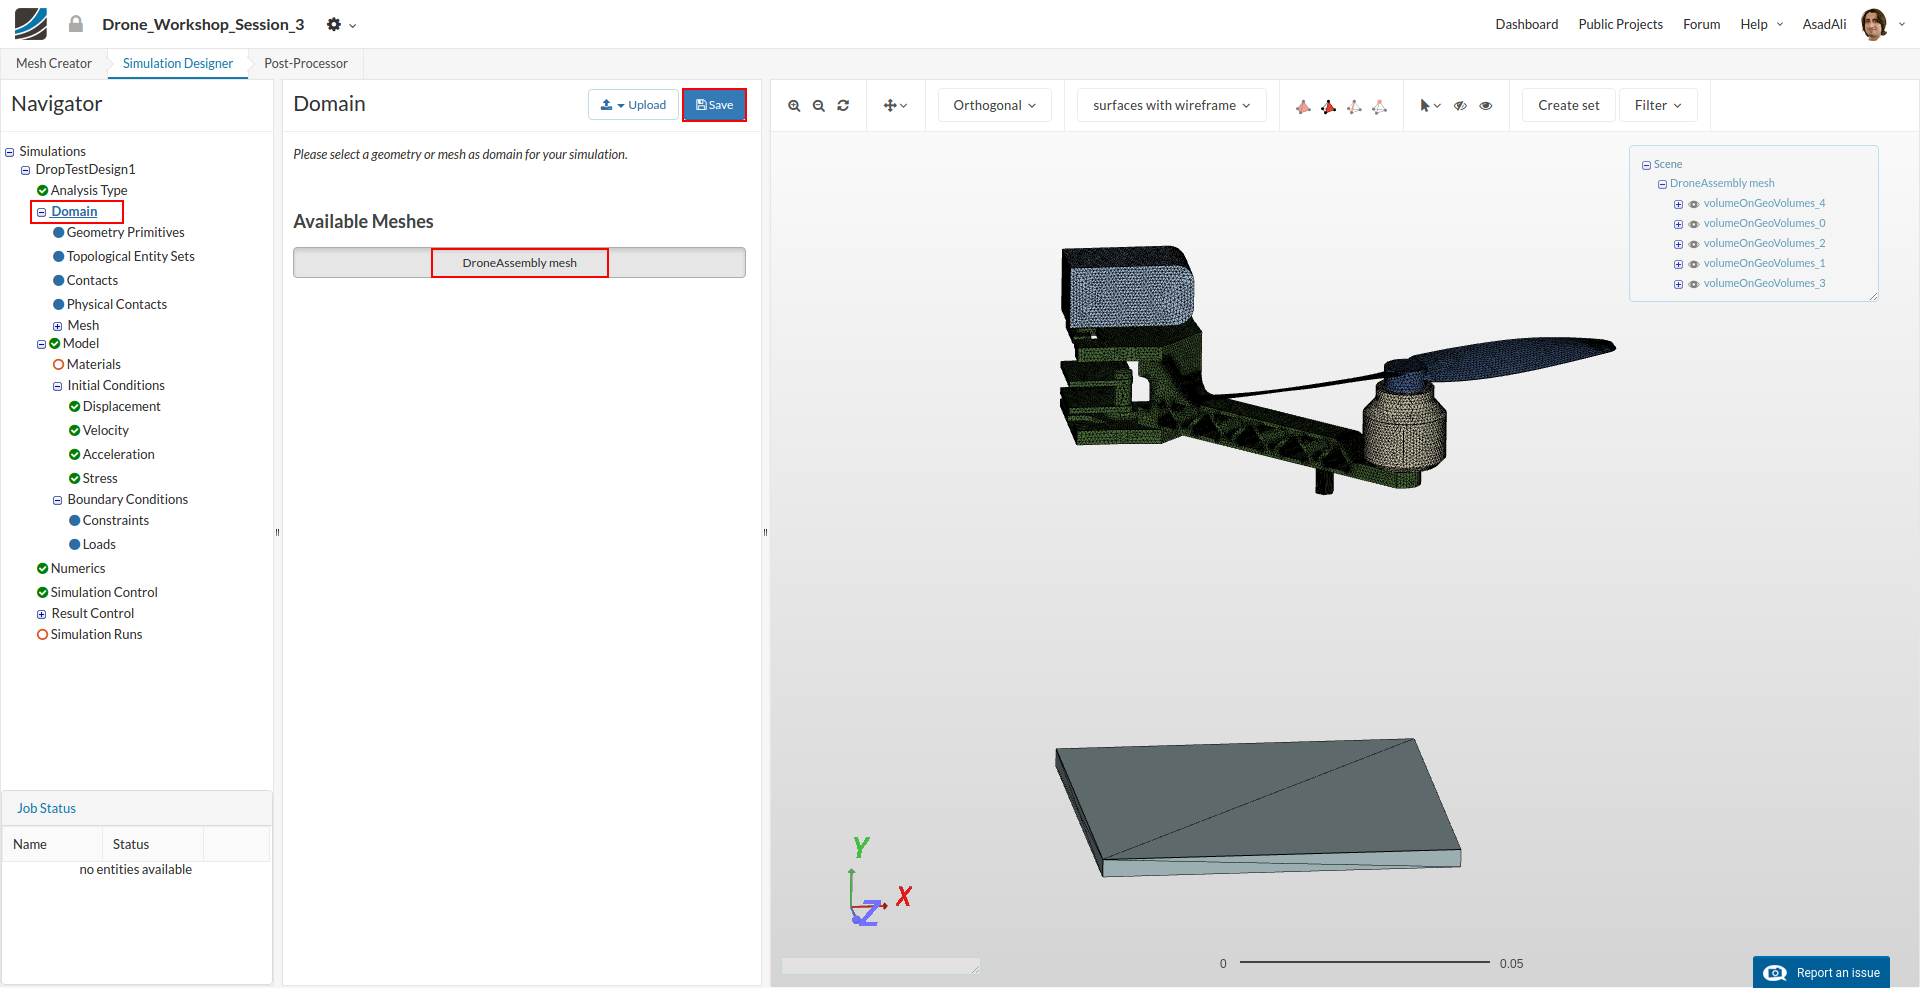This screenshot has height=988, width=1920.
Task: Switch to the Mesh Creator tab
Action: tap(54, 63)
